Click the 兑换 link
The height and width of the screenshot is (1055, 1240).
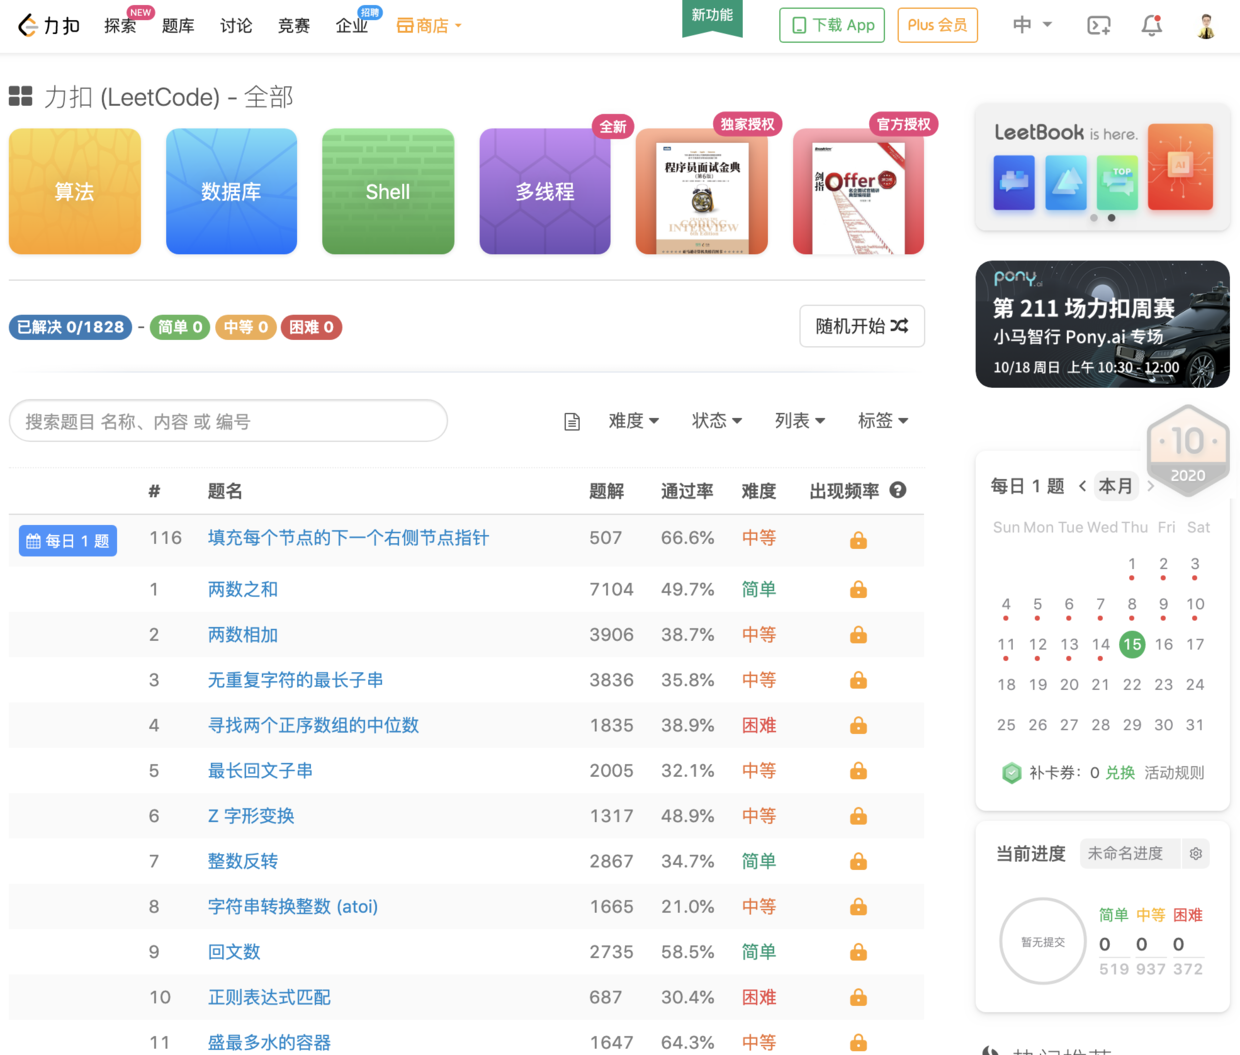click(x=1120, y=773)
